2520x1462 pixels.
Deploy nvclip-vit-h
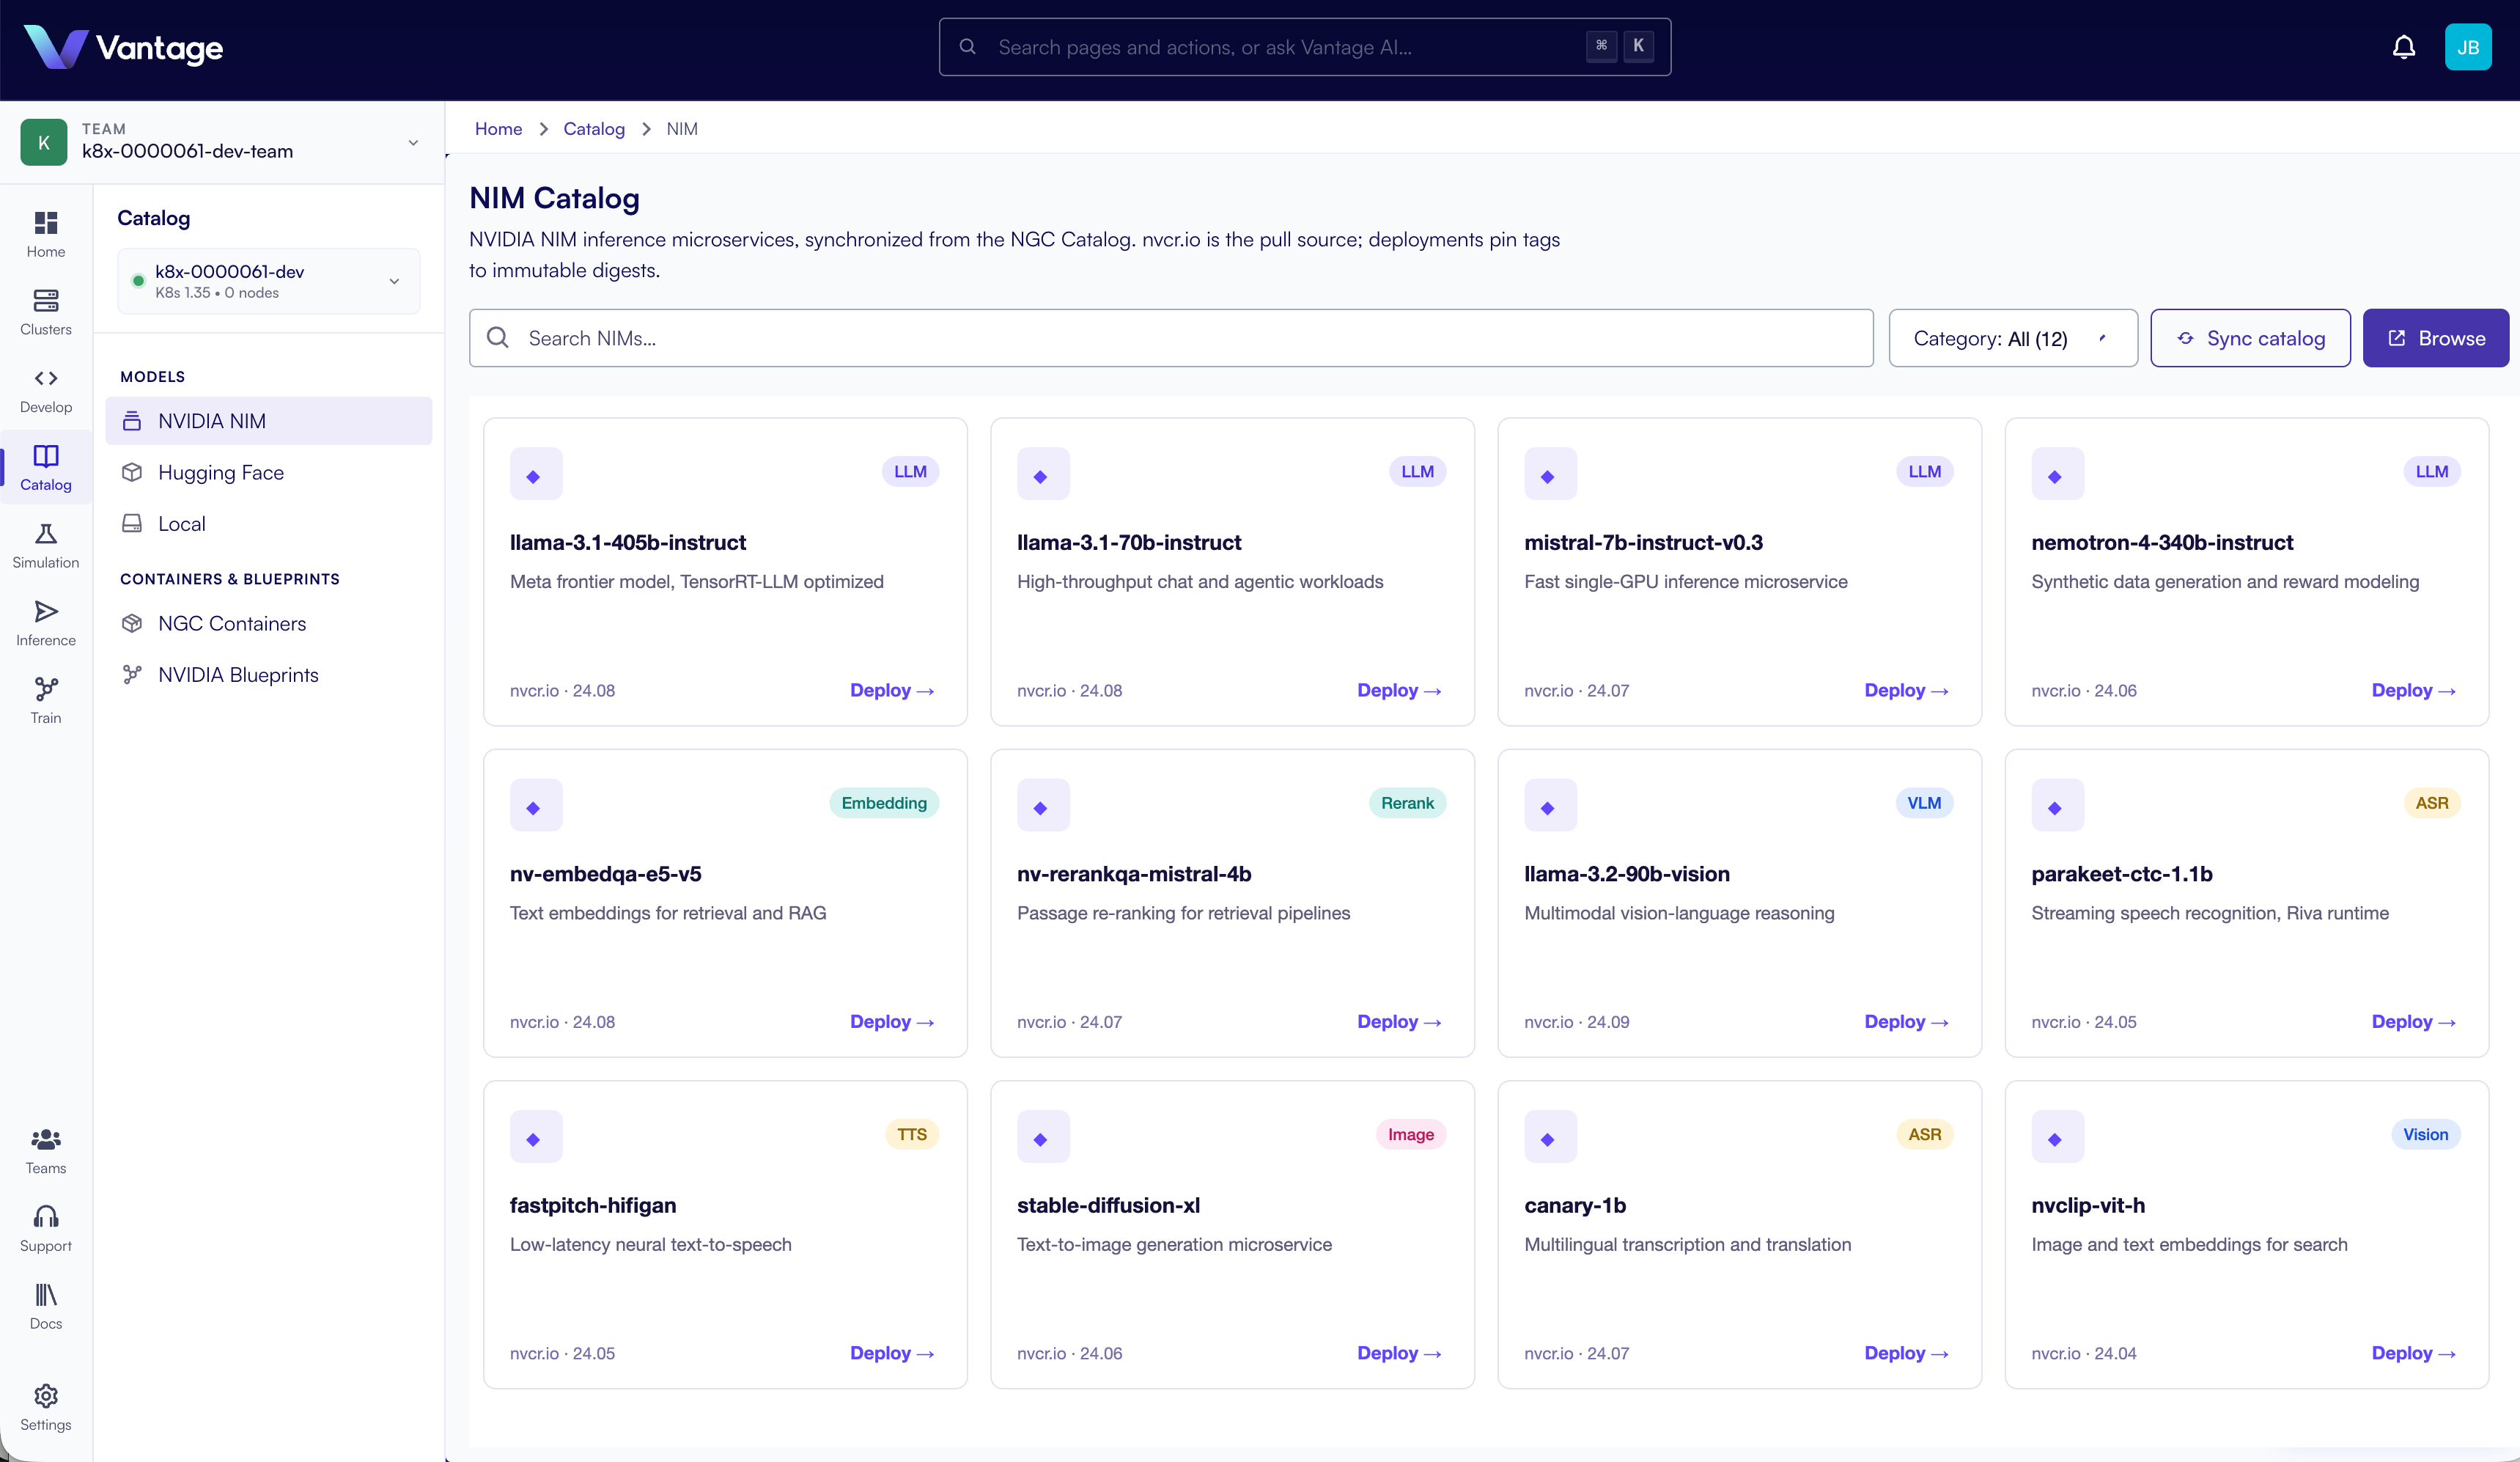point(2413,1352)
